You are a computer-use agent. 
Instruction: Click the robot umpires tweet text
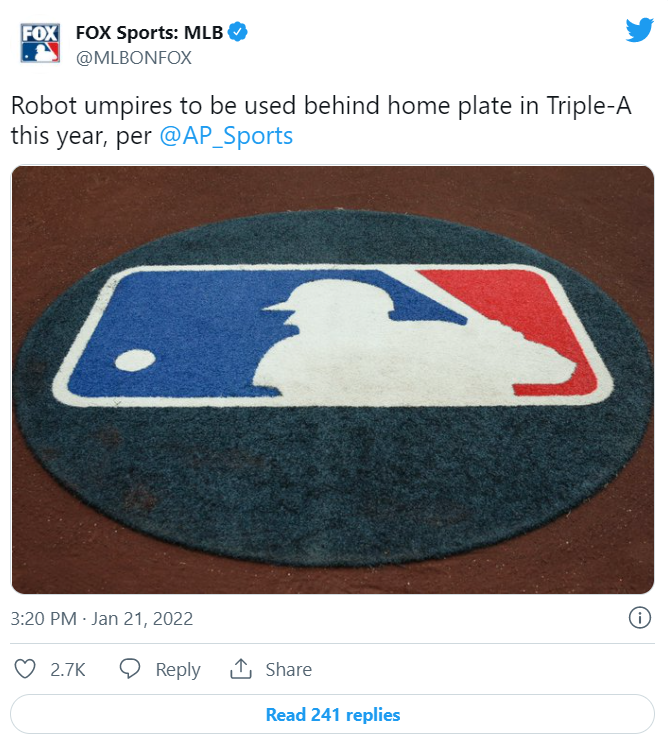[x=321, y=121]
